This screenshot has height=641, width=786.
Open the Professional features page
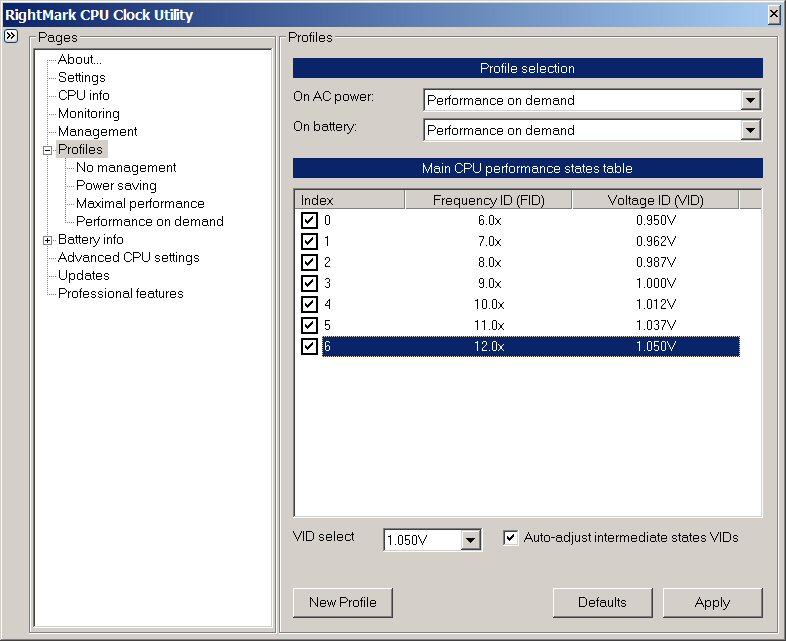121,294
